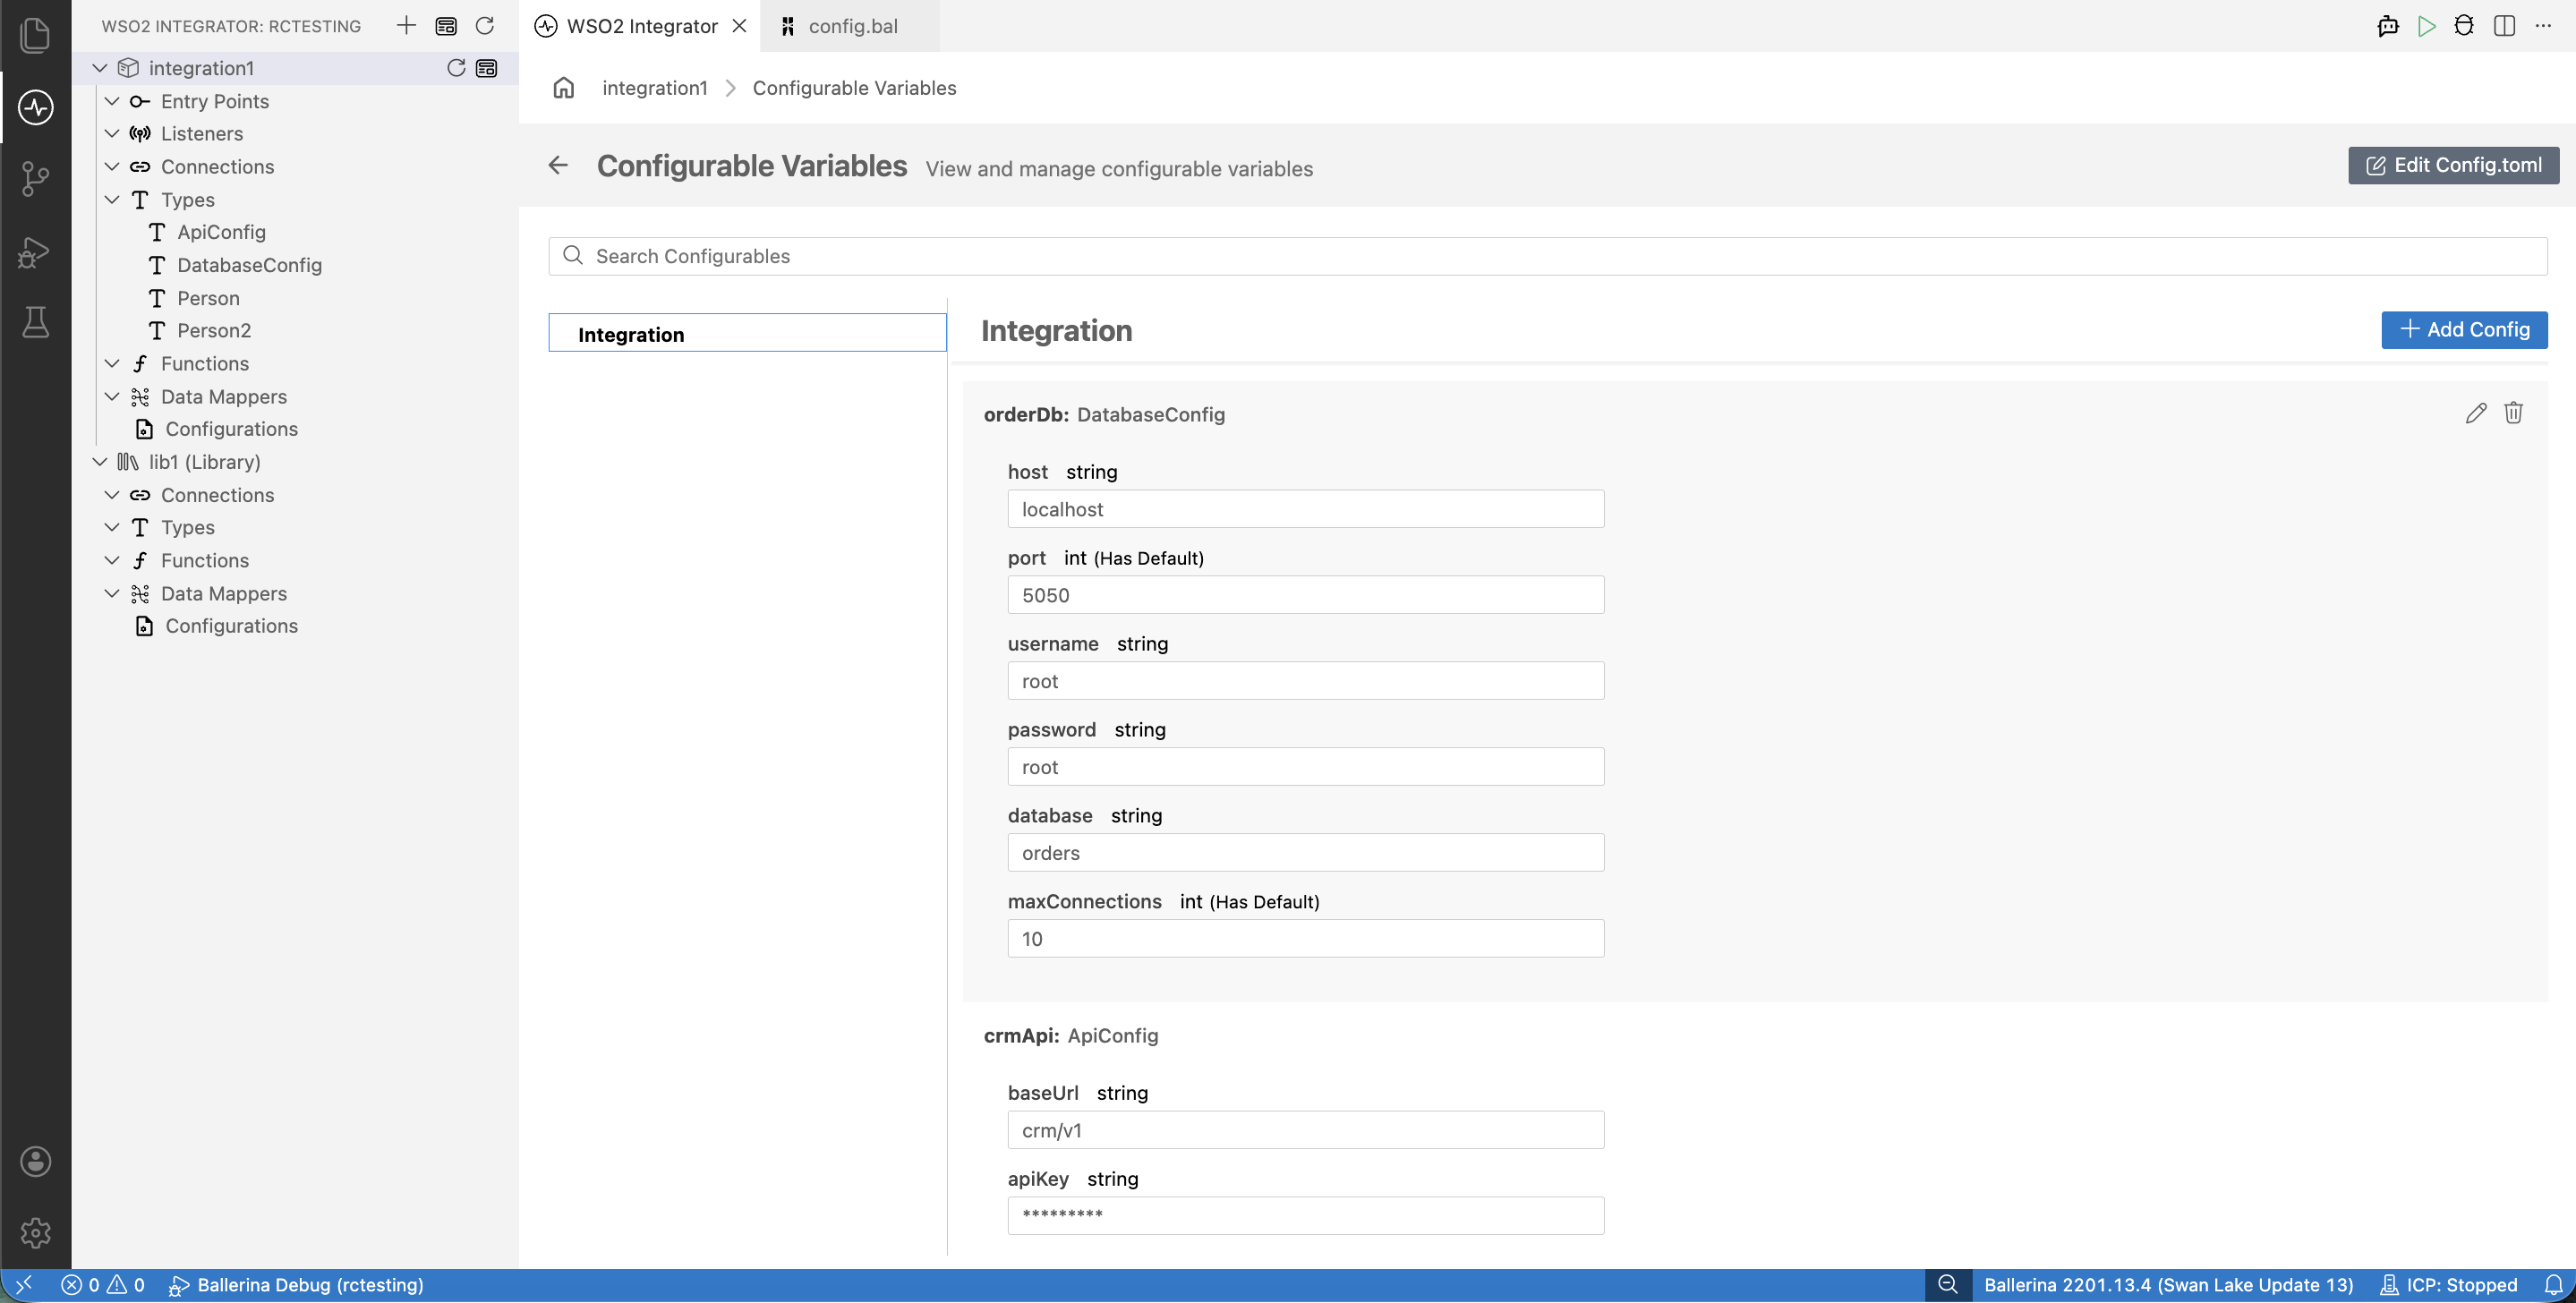This screenshot has width=2576, height=1303.
Task: Click the refresh icon in the sidebar header
Action: (485, 25)
